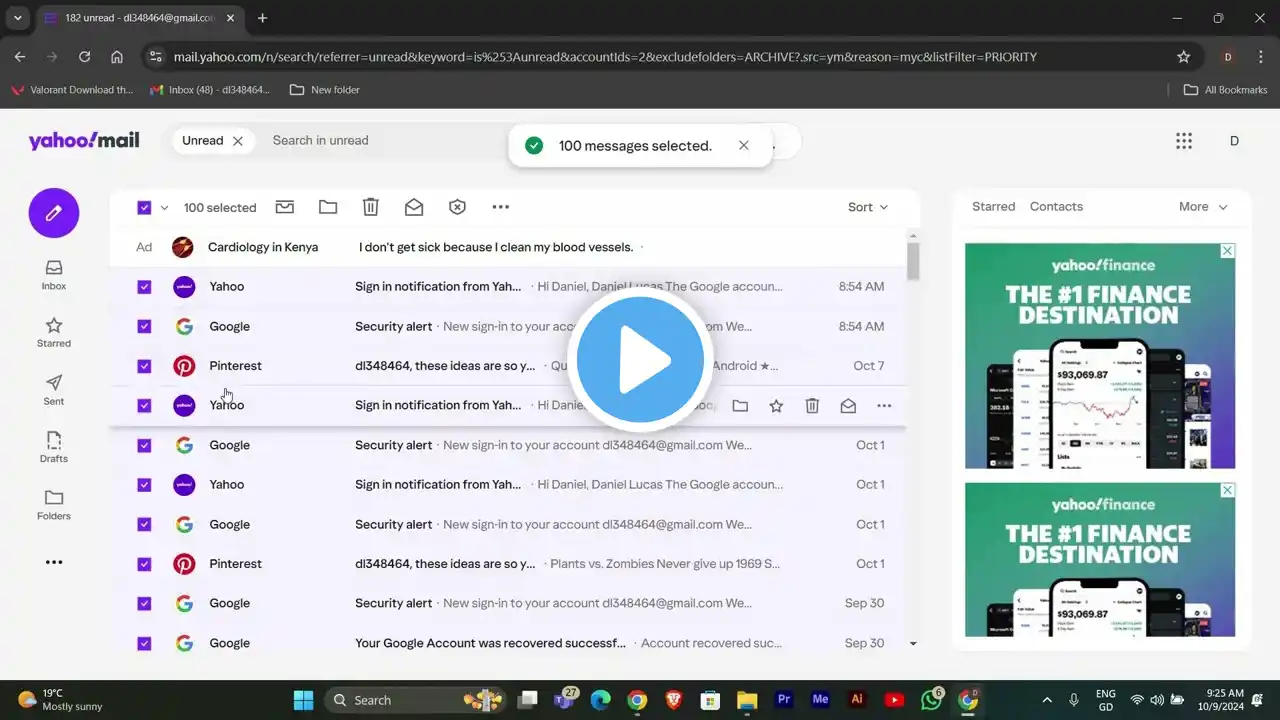
Task: Click the browser address bar URL
Action: 605,57
